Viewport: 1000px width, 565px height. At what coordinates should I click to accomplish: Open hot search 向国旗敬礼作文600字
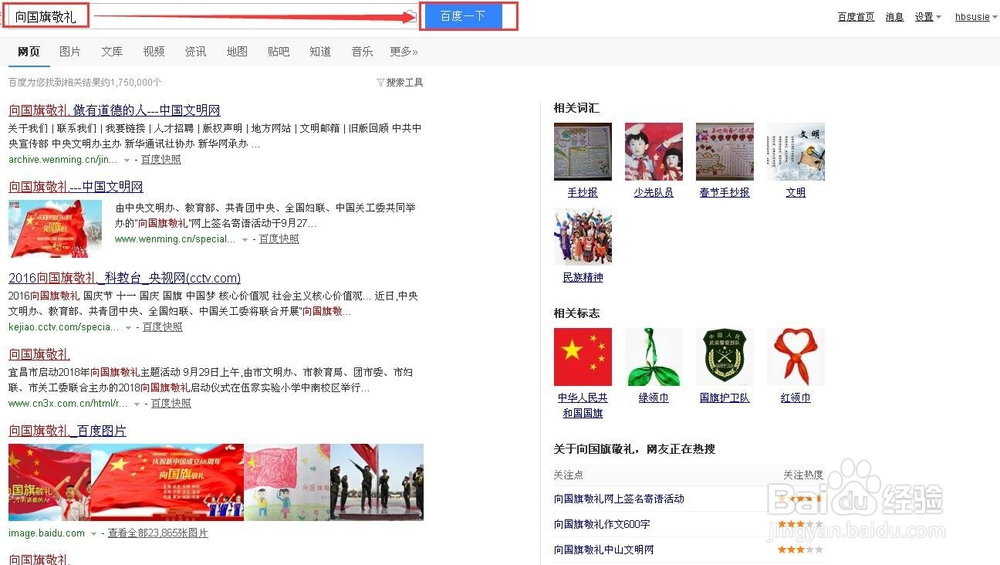point(602,524)
